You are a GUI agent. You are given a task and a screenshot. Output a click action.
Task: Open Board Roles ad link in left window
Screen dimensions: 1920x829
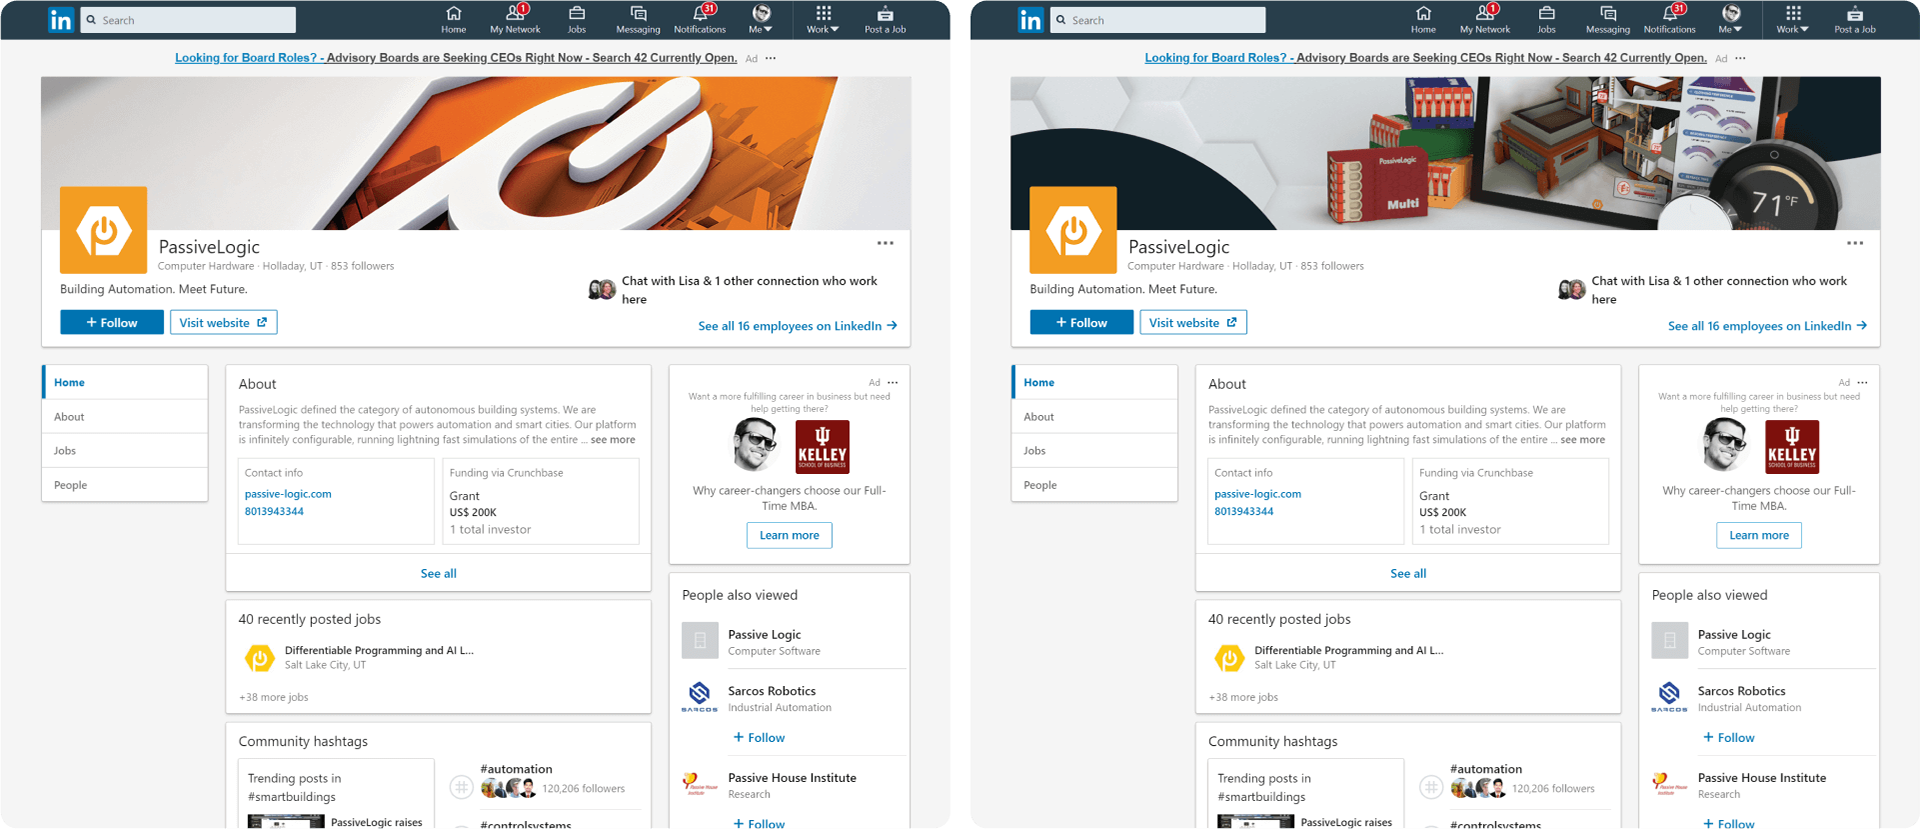click(456, 58)
